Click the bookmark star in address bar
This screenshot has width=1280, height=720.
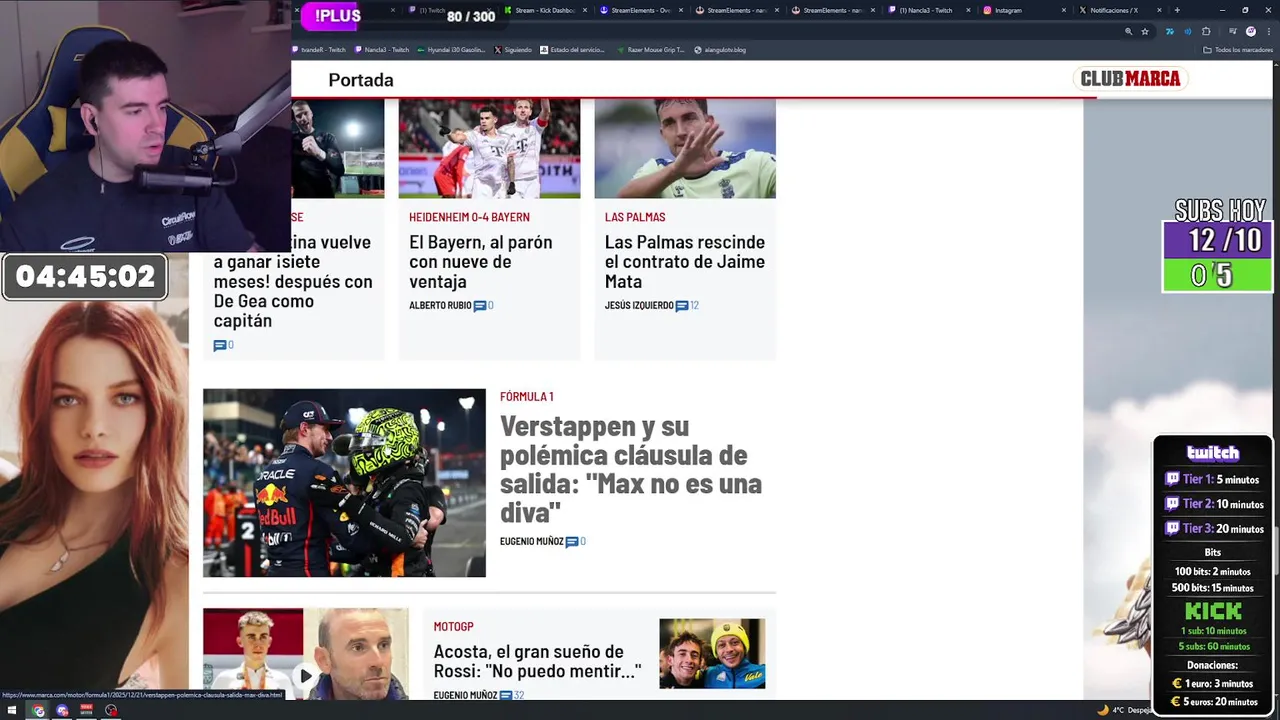point(1145,31)
